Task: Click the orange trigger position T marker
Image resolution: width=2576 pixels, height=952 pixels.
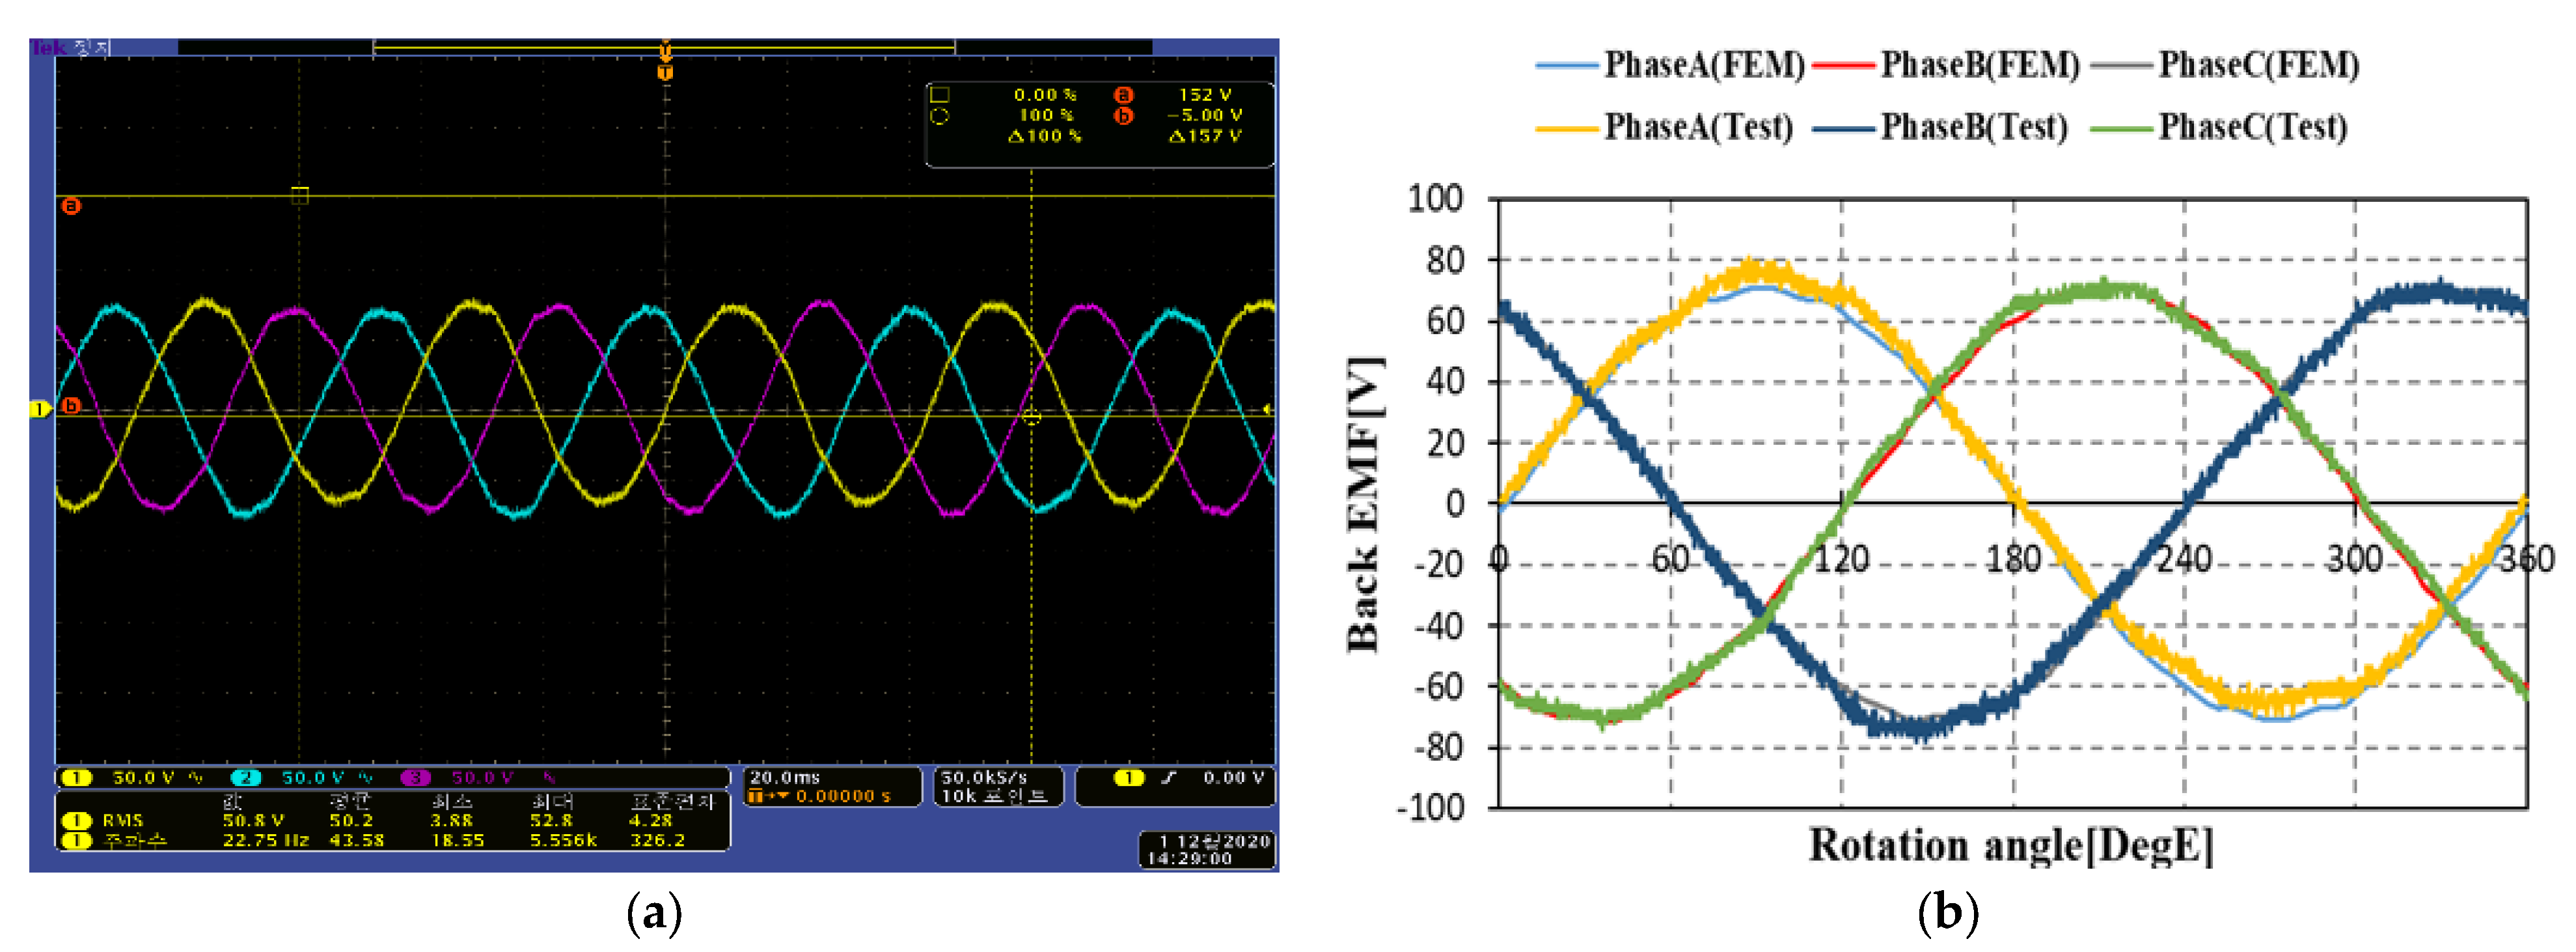Action: pyautogui.click(x=665, y=72)
